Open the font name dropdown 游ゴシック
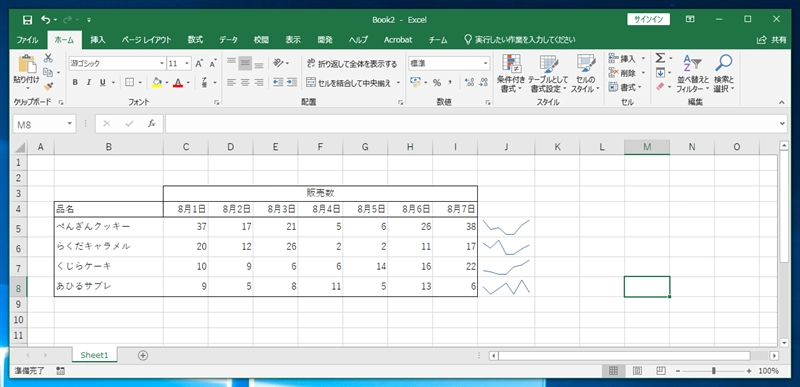This screenshot has width=800, height=387. coord(162,64)
